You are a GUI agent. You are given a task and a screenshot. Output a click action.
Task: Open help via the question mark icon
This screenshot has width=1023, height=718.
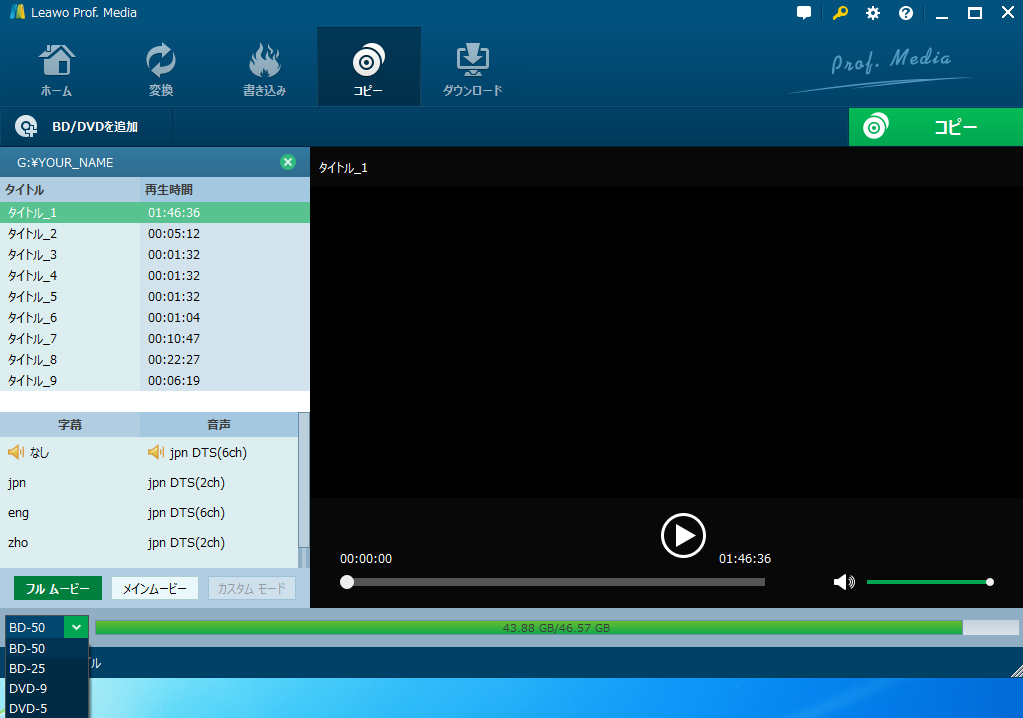906,13
